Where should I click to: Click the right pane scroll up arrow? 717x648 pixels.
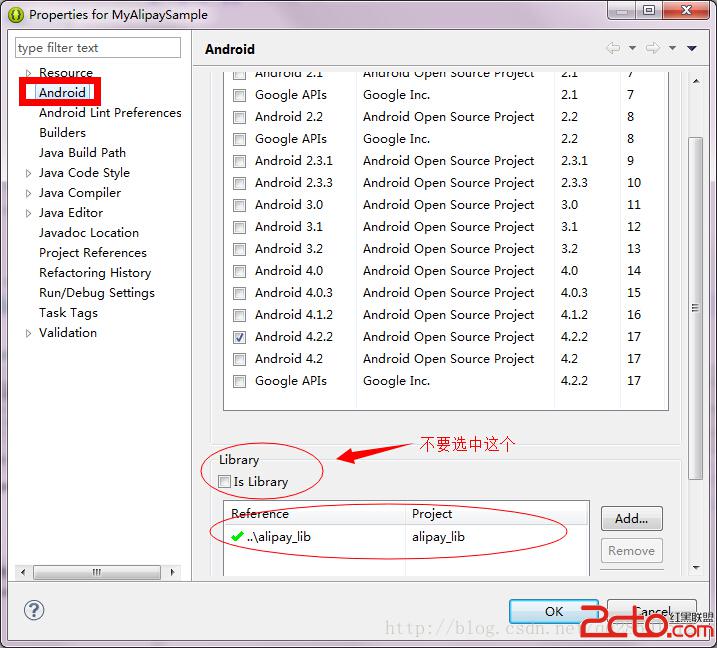[x=696, y=81]
